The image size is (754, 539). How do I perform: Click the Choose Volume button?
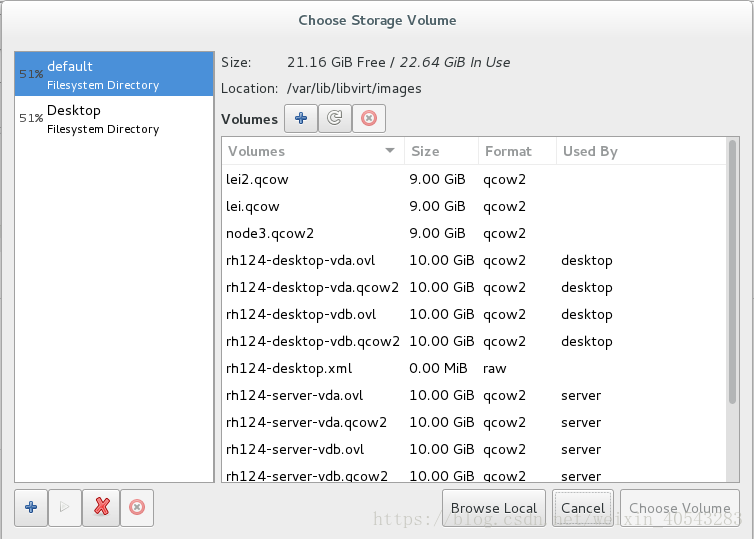click(x=679, y=508)
